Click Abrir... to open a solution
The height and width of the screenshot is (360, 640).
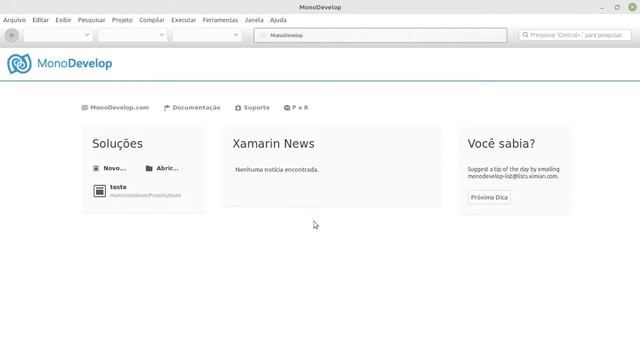(167, 168)
